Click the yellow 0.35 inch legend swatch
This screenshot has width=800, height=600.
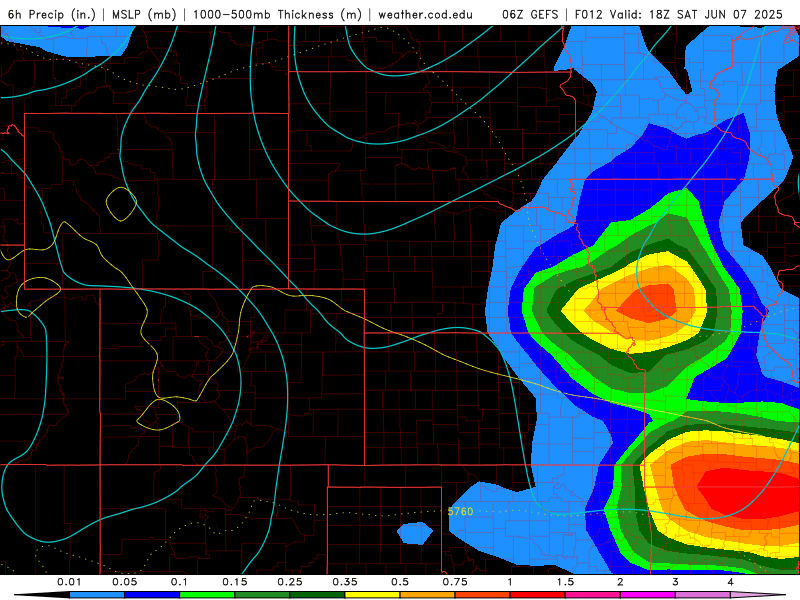click(372, 595)
